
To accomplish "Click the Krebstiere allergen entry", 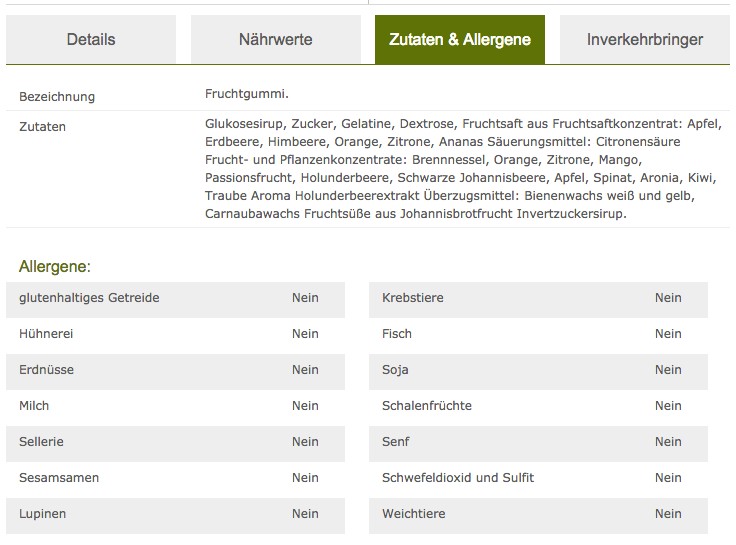I will 412,298.
